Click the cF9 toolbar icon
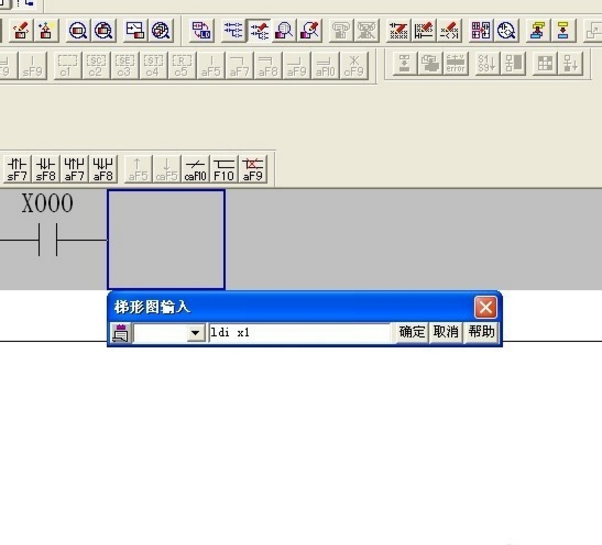This screenshot has width=602, height=545. click(354, 66)
